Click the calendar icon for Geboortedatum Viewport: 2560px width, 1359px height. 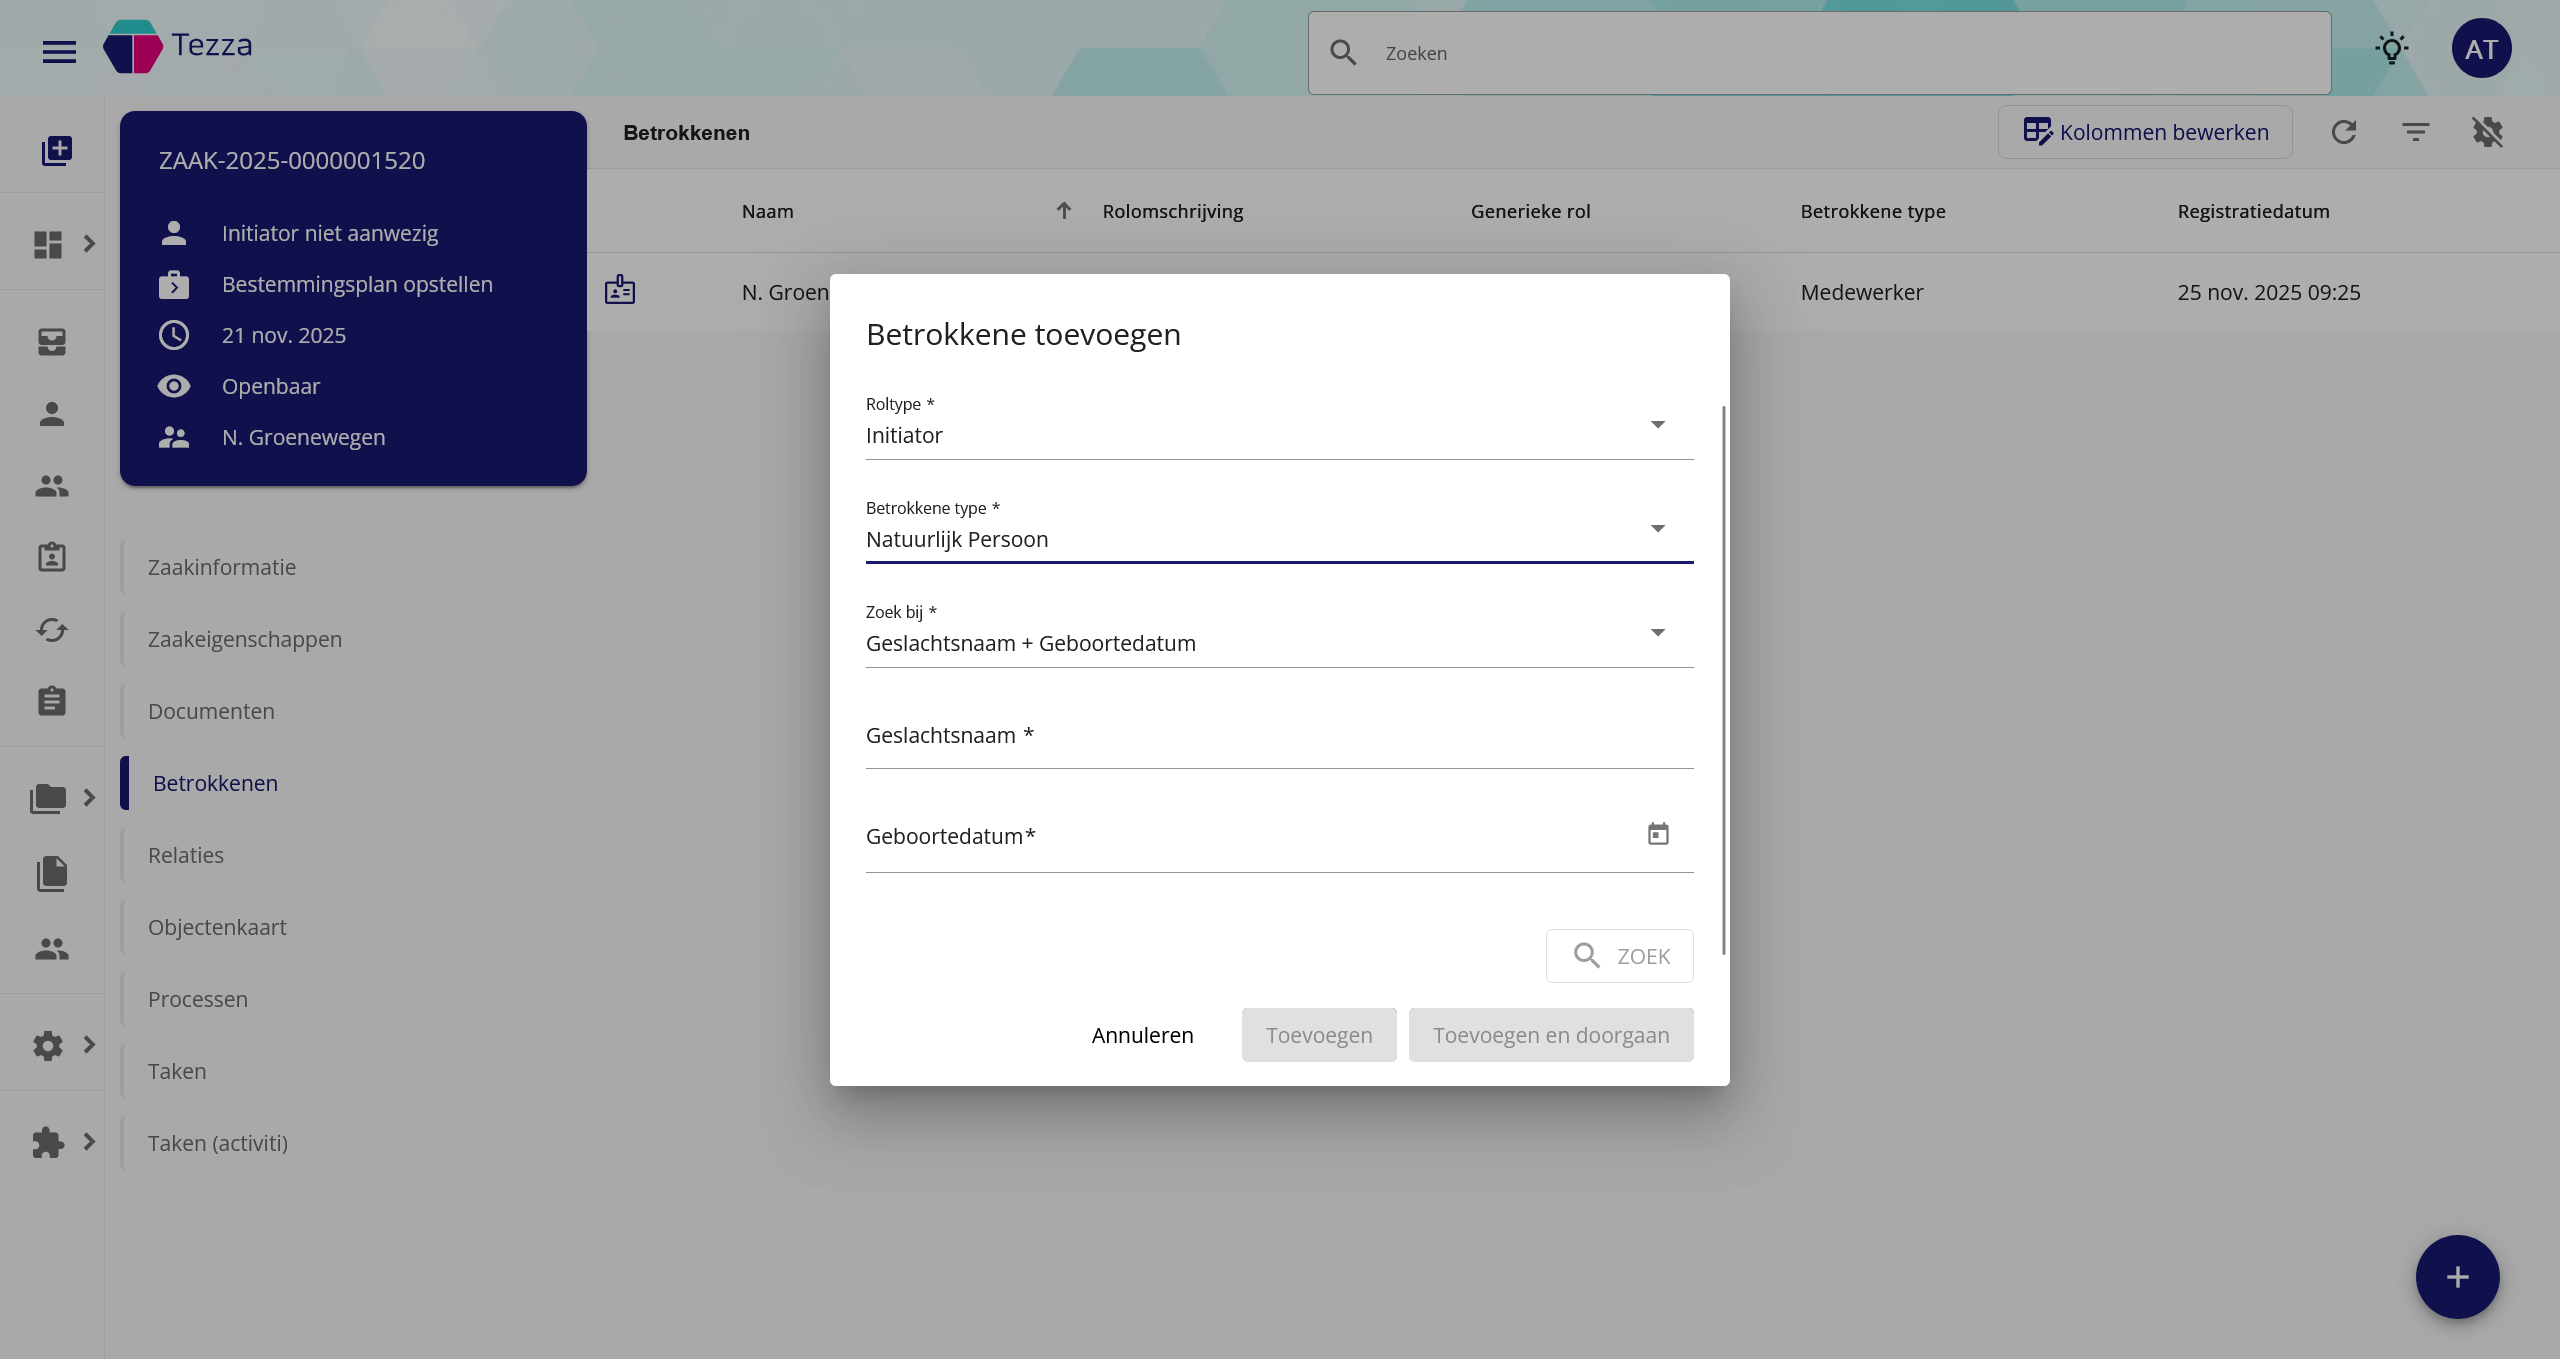(x=1657, y=834)
